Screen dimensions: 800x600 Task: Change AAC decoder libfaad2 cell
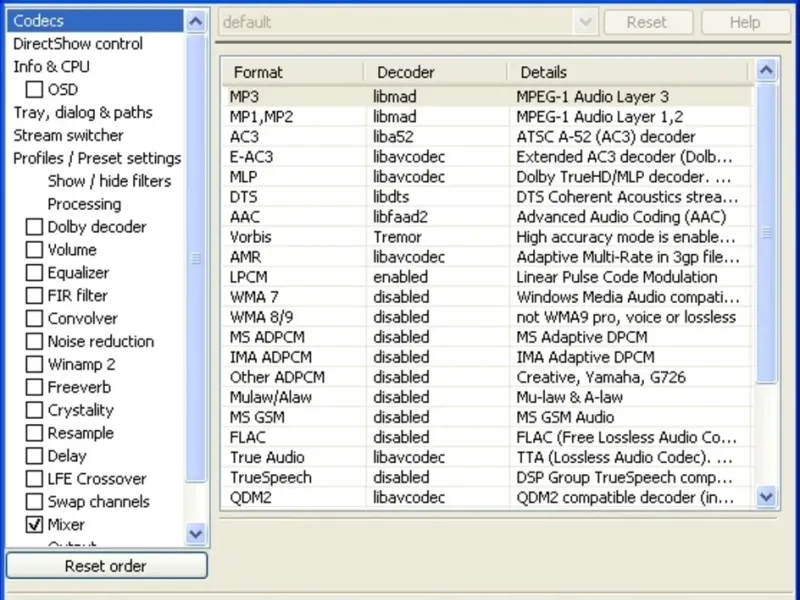point(438,217)
